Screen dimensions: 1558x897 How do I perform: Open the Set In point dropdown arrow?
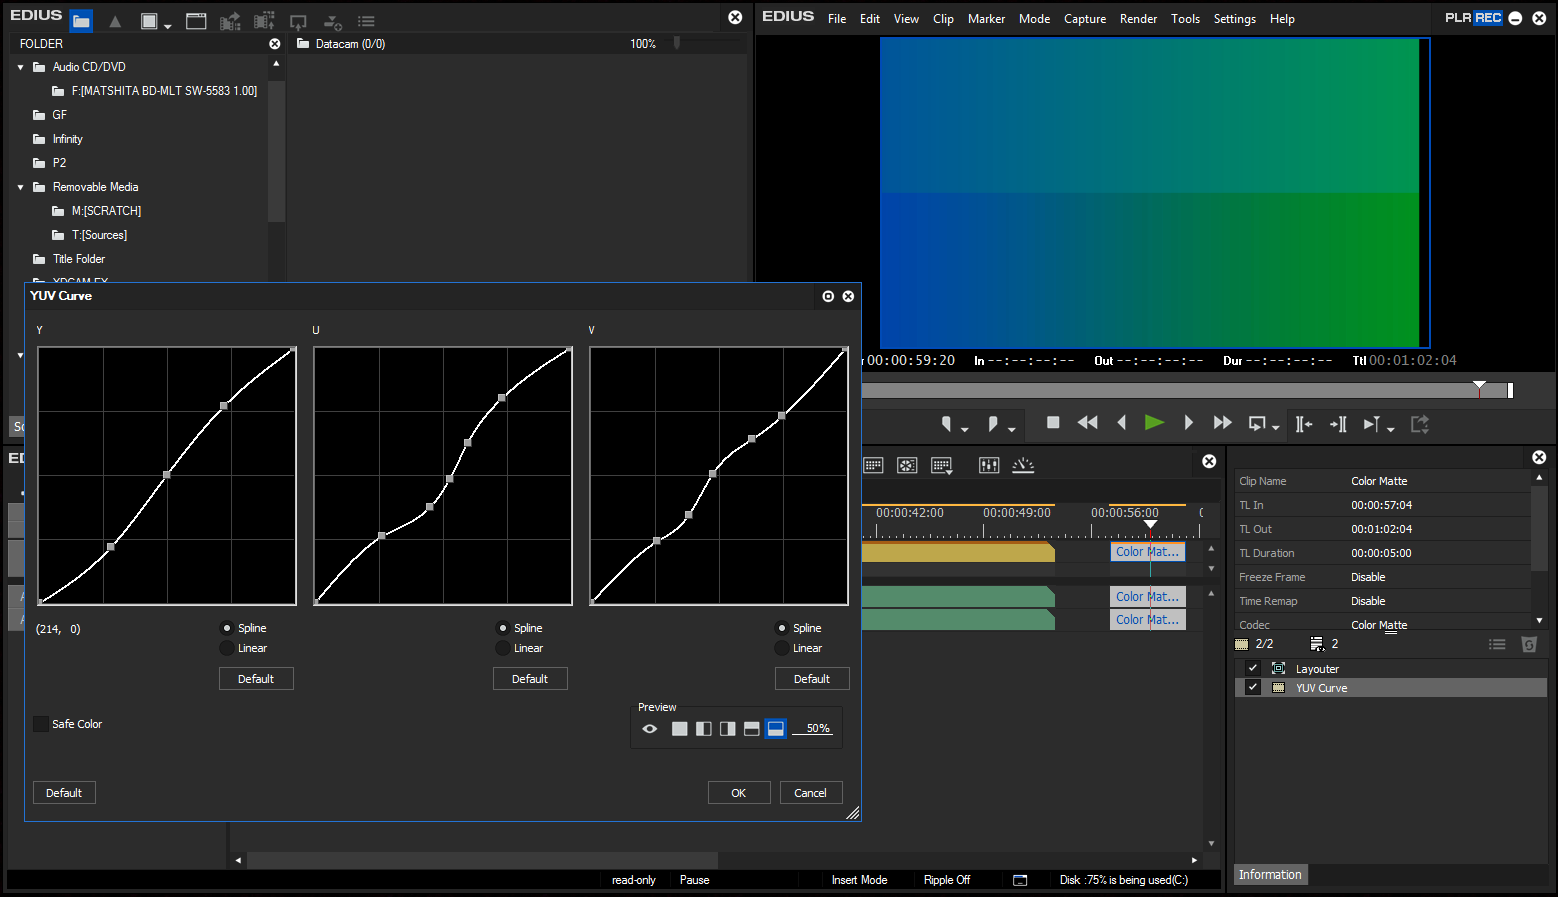click(965, 429)
